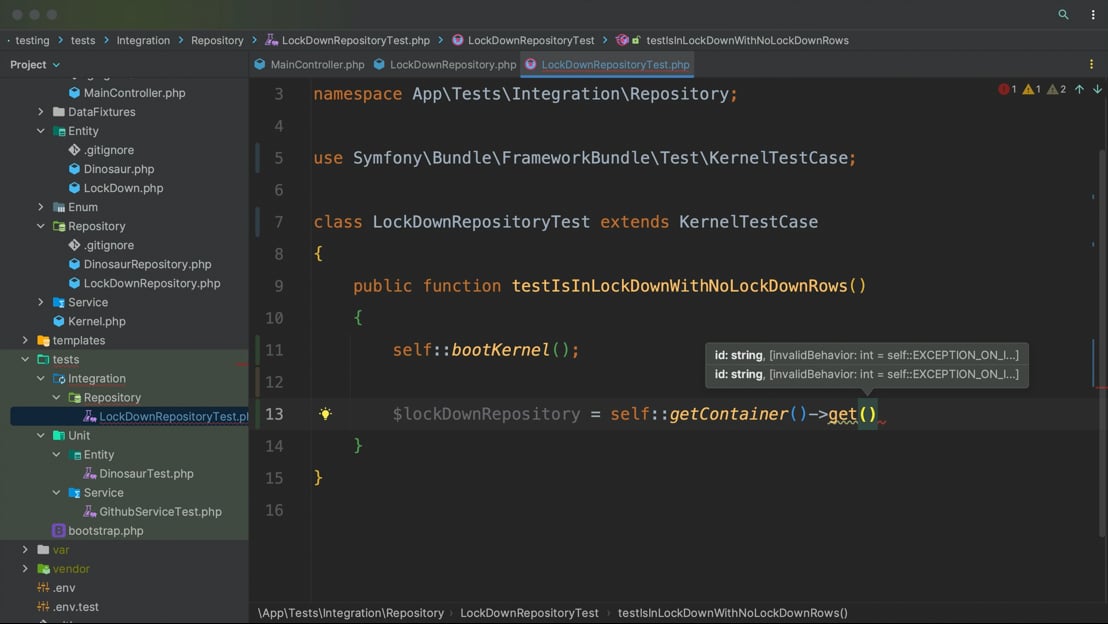
Task: Open the Project view dropdown
Action: (35, 64)
